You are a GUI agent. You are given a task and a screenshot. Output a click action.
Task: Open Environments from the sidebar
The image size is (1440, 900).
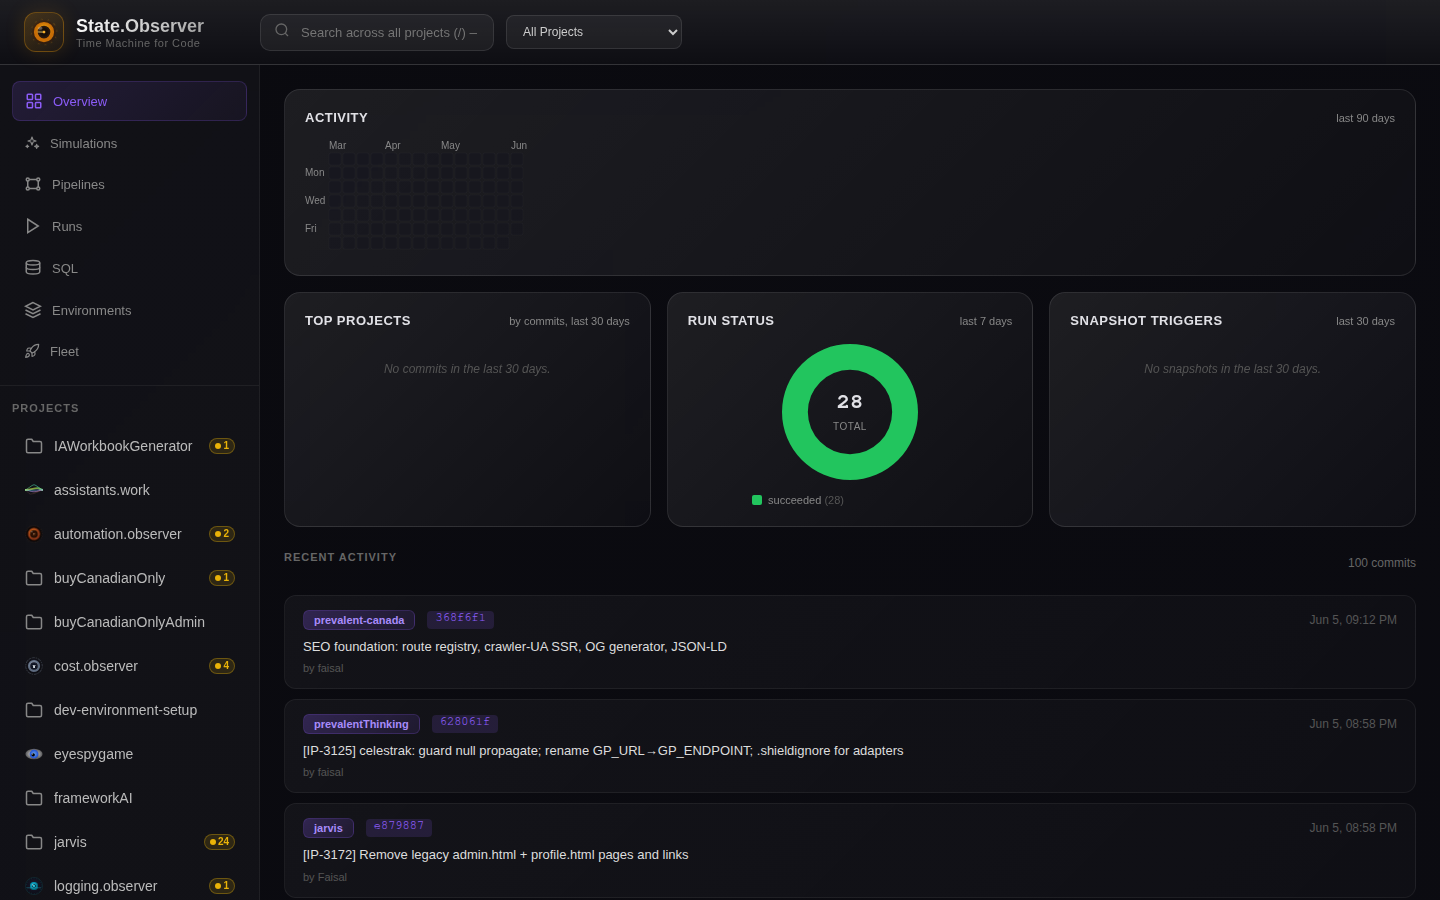(129, 310)
